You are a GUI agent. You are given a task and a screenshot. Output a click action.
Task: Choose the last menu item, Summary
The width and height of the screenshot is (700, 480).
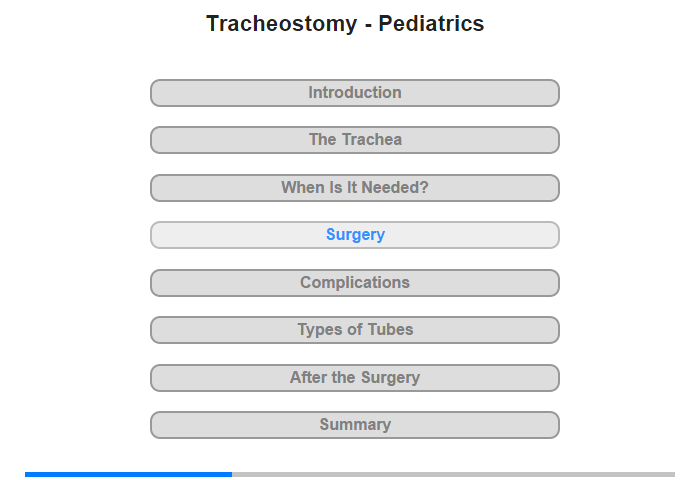click(x=354, y=425)
